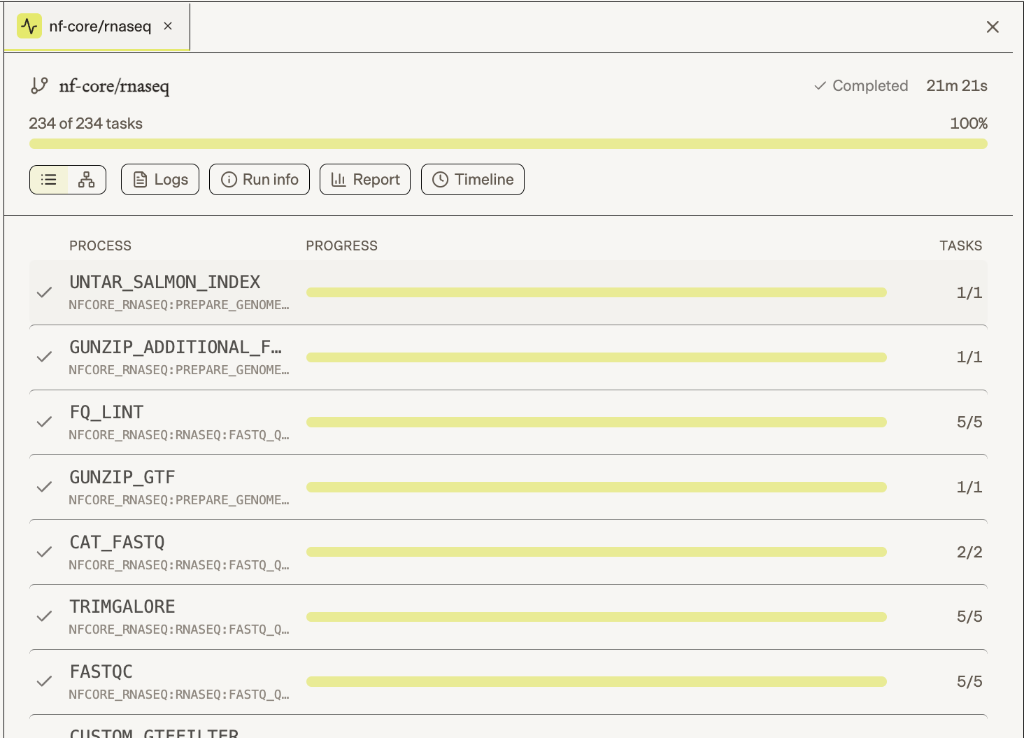Viewport: 1024px width, 738px height.
Task: Switch to list view
Action: click(49, 180)
